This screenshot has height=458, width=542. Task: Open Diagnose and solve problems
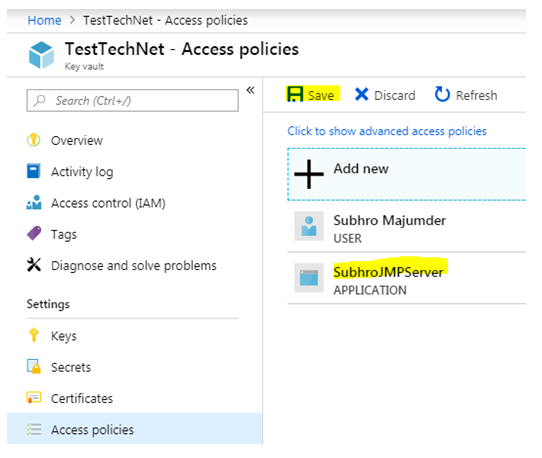pos(133,265)
